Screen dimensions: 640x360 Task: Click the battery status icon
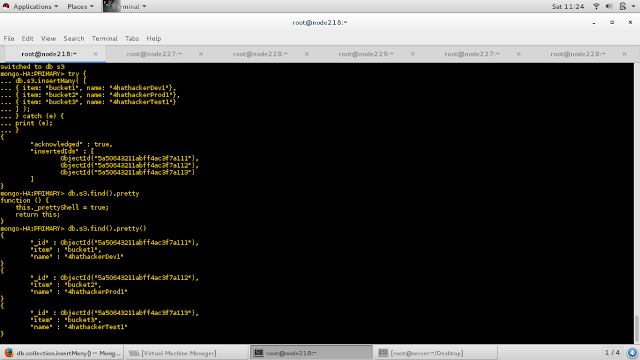click(622, 7)
